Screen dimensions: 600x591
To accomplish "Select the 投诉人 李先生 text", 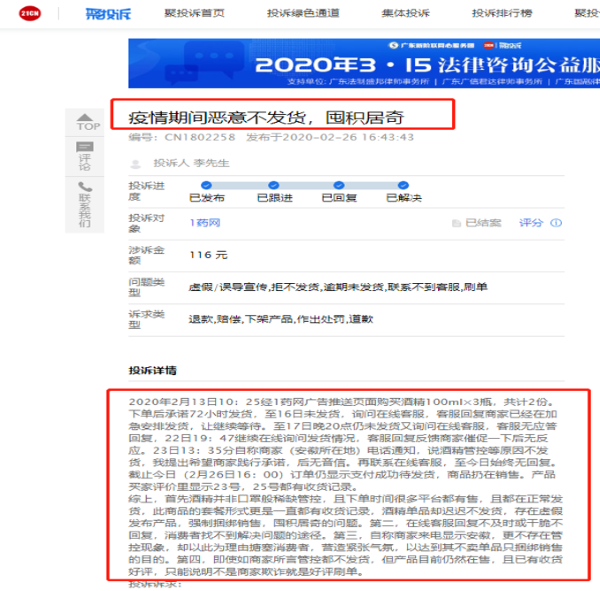I will click(191, 163).
